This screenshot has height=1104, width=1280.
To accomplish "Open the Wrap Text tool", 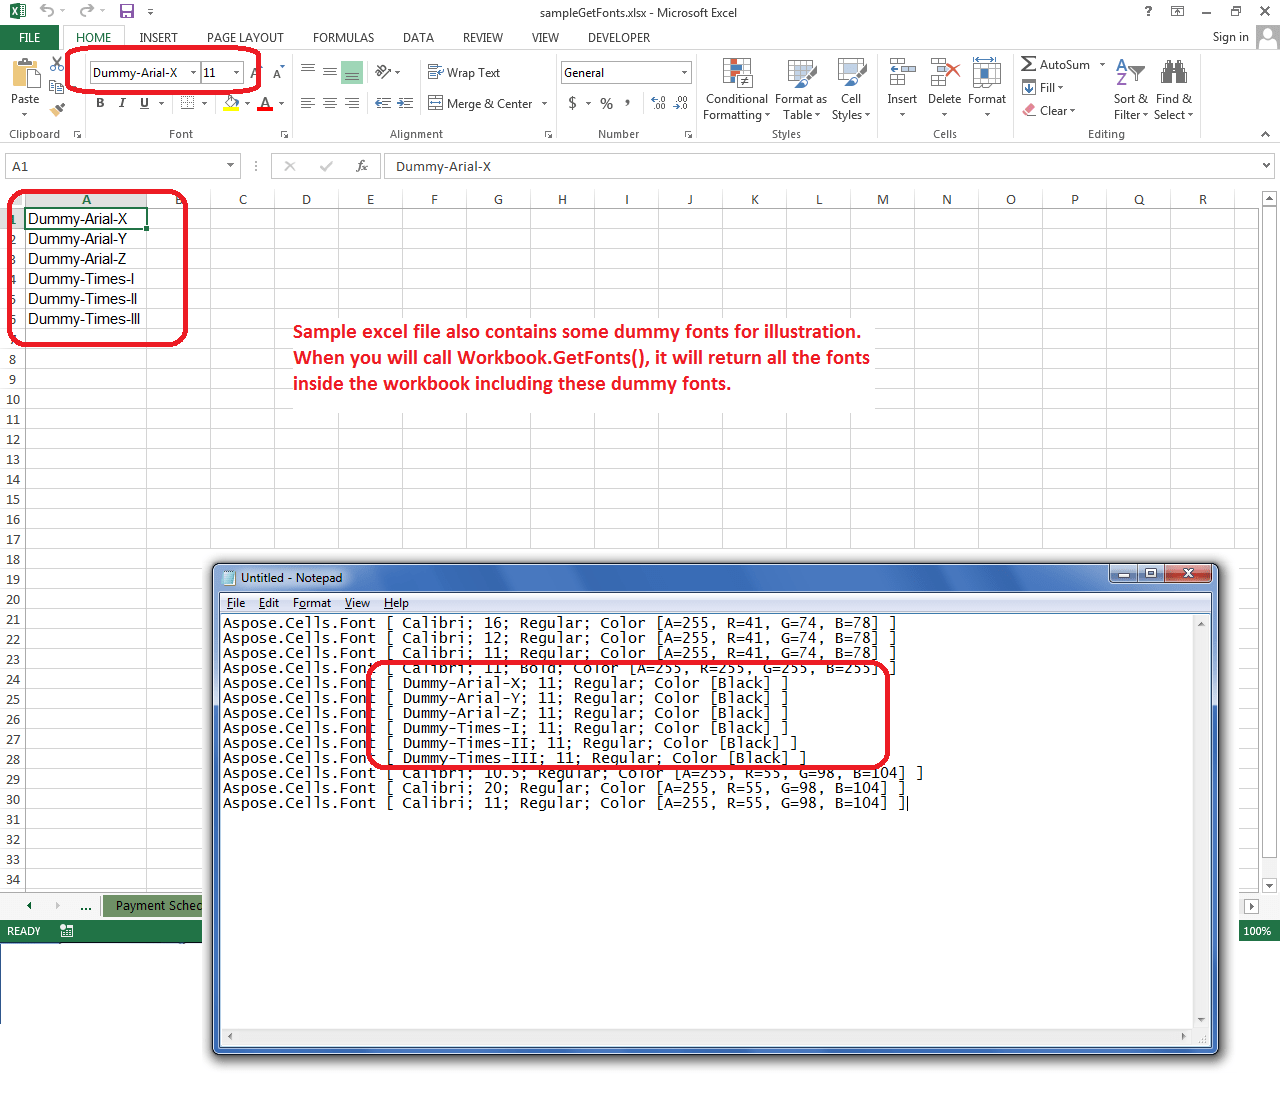I will pos(463,72).
